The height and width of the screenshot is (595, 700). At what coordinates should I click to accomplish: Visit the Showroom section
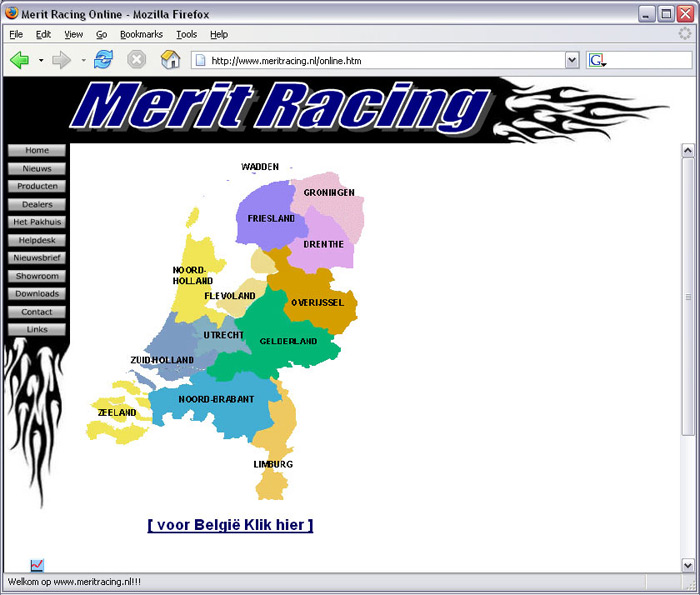click(x=37, y=276)
